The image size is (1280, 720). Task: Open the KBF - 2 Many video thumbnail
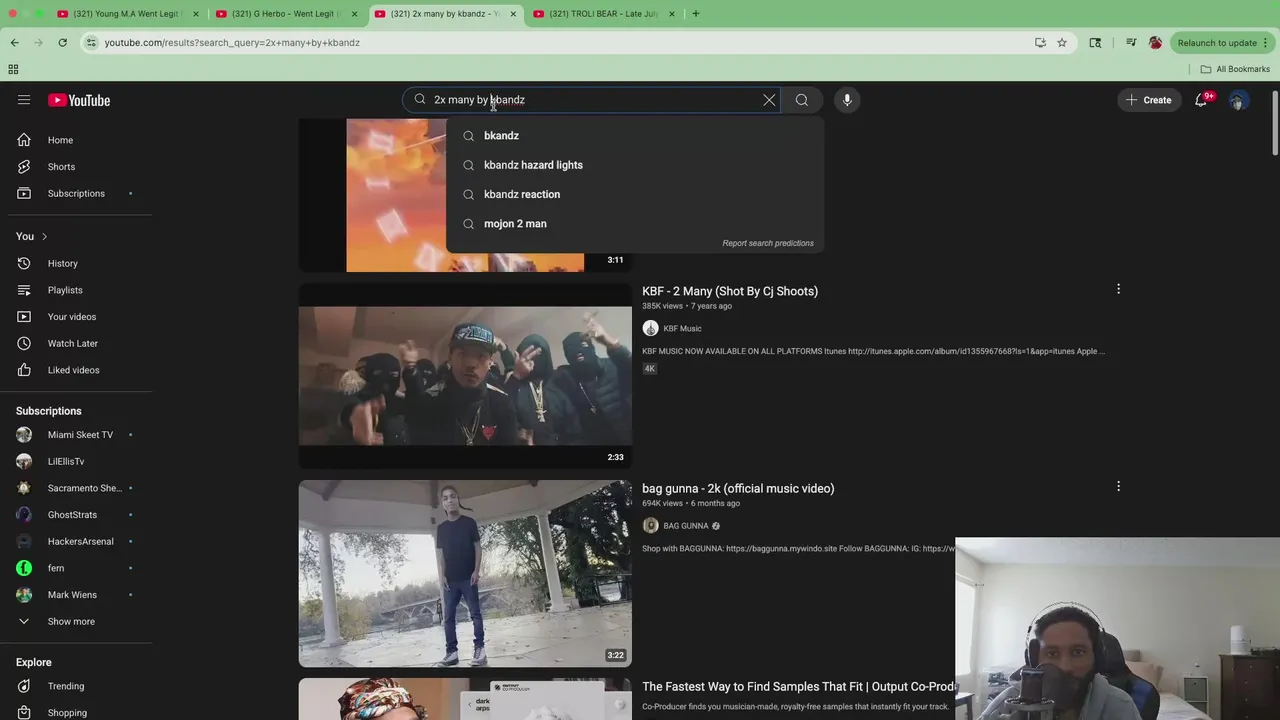[465, 376]
